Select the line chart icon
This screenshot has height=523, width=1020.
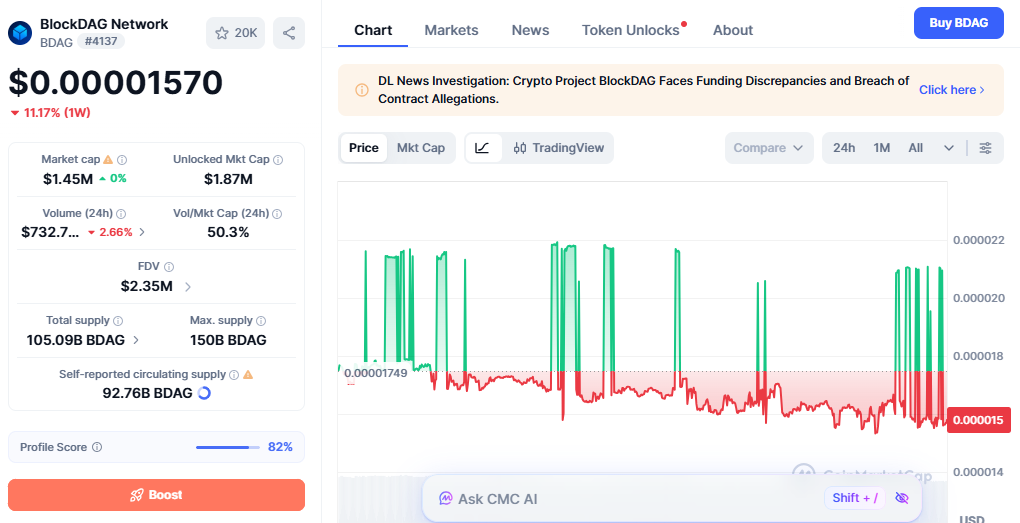(482, 148)
